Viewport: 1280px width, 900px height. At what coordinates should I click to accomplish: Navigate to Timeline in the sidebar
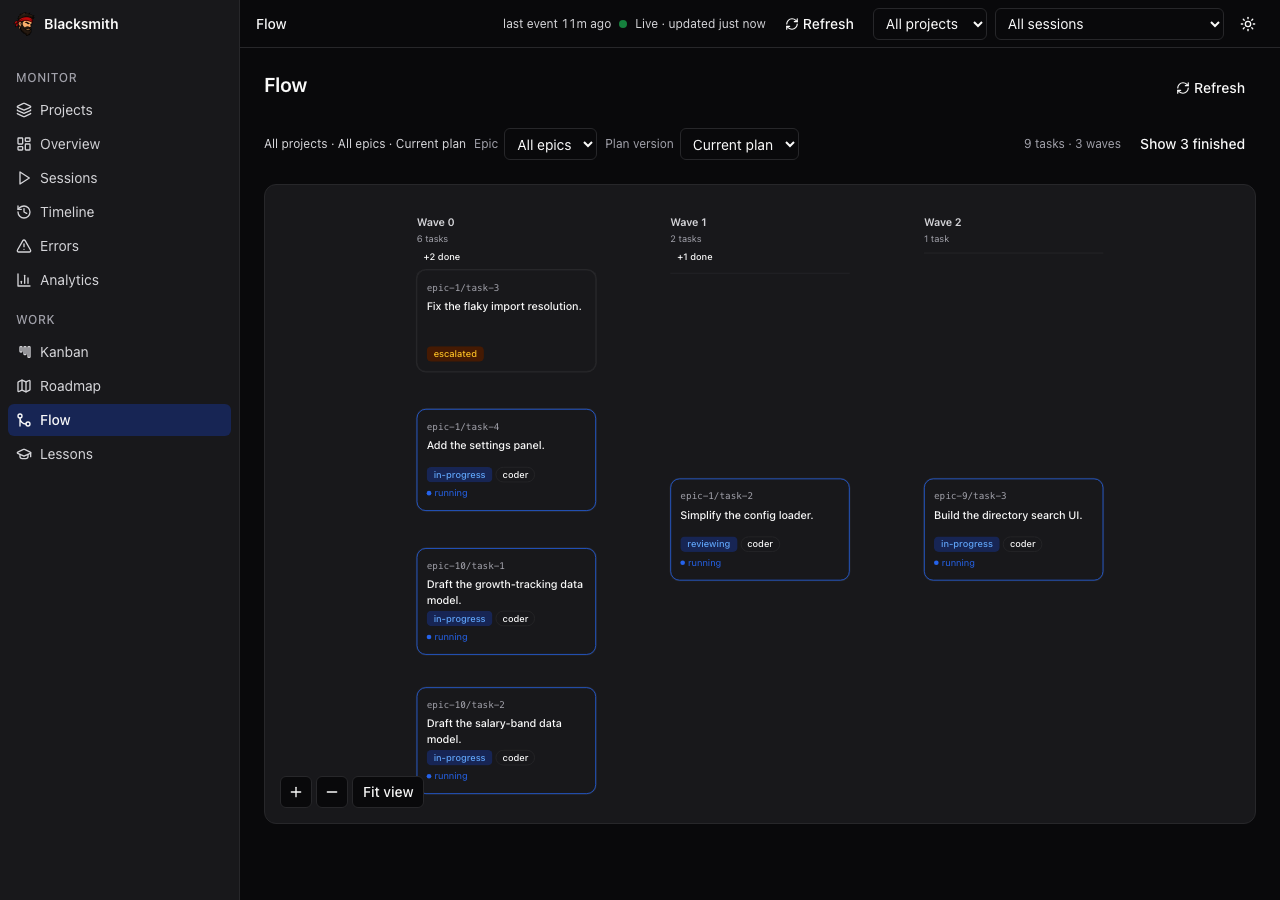coord(119,212)
